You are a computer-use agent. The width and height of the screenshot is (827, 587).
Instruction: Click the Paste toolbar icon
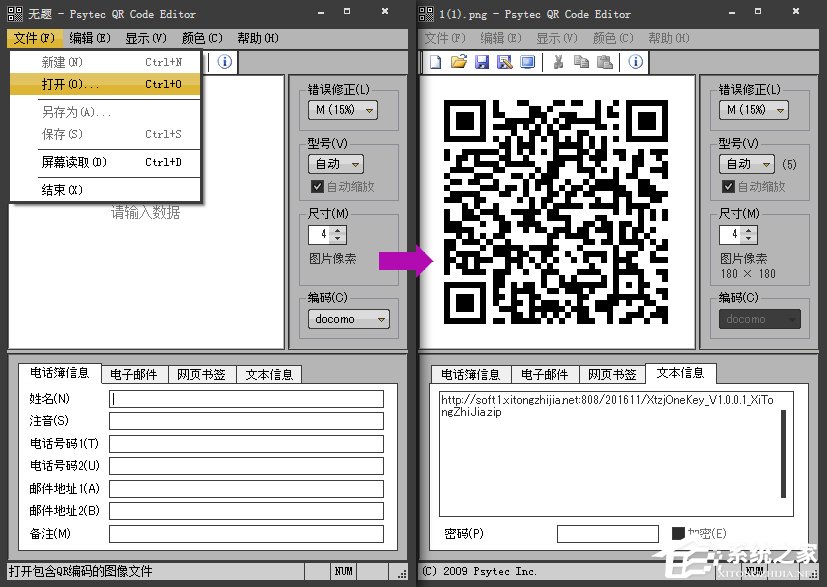pos(605,62)
